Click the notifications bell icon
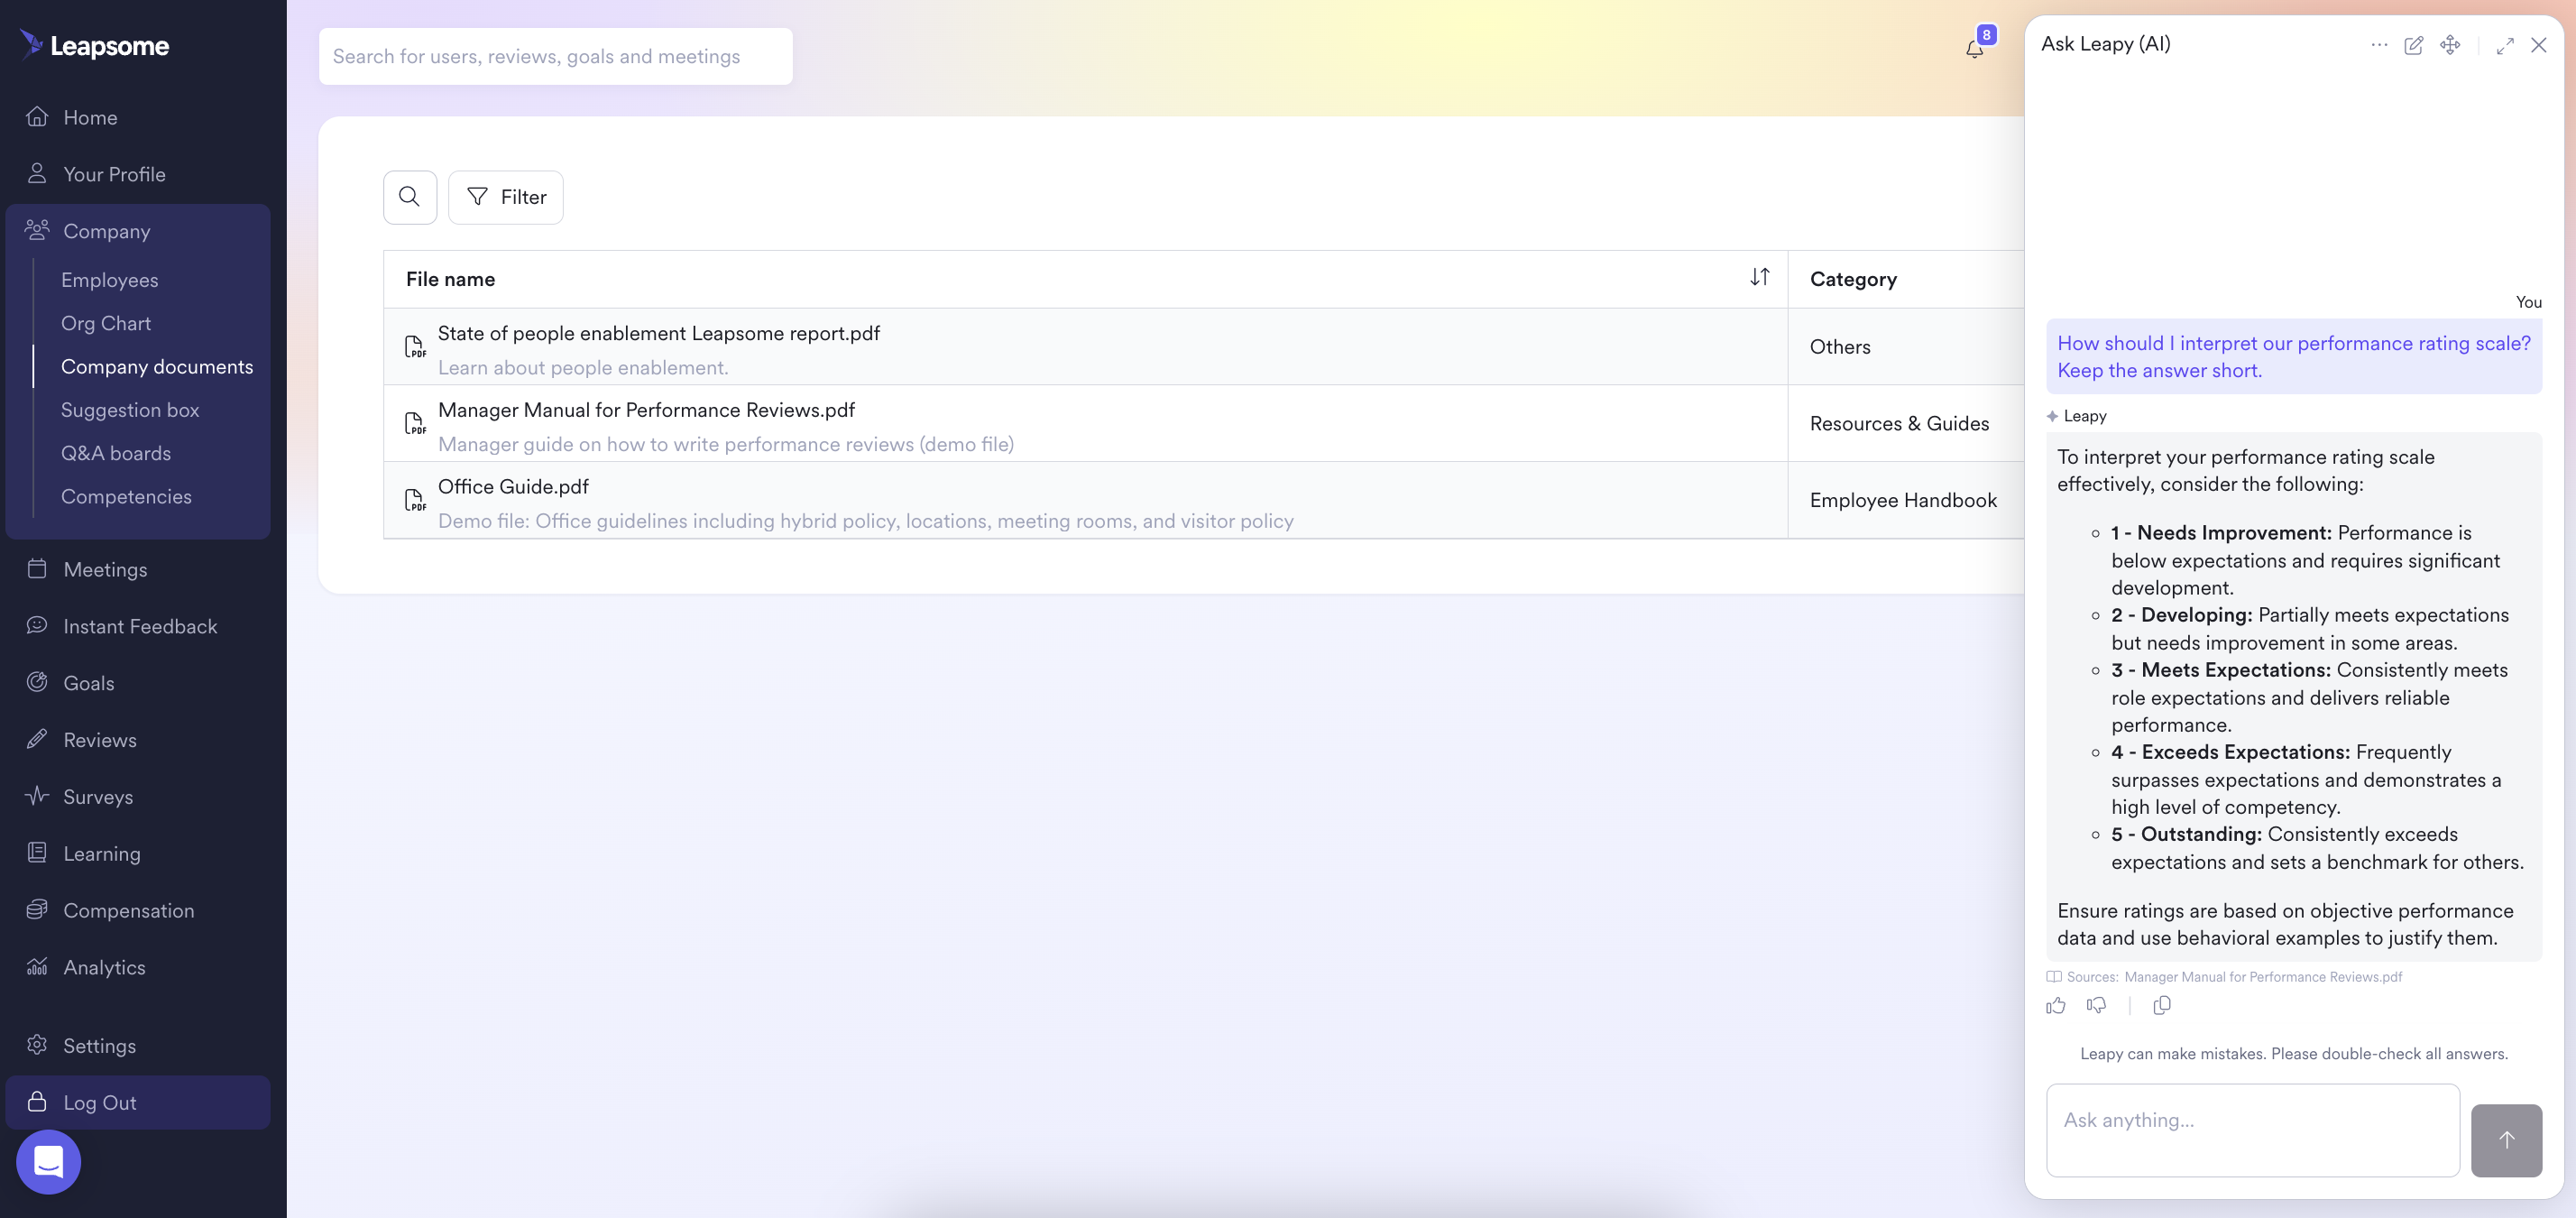Viewport: 2576px width, 1218px height. click(1974, 49)
